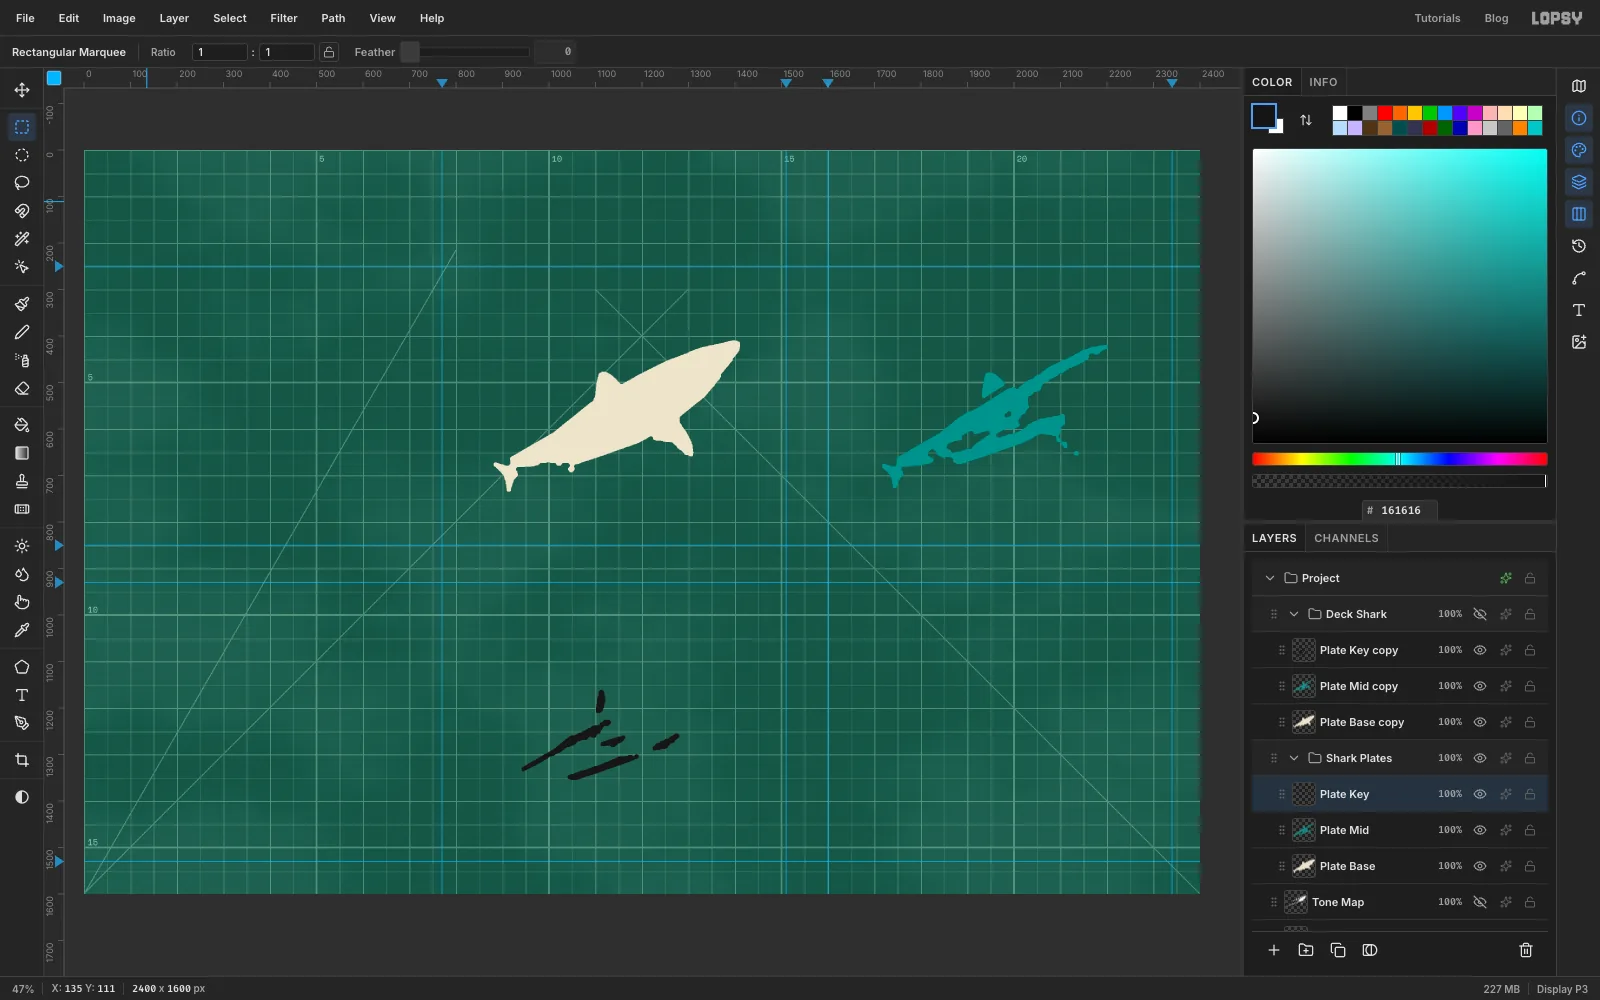Collapse the Project group
Viewport: 1600px width, 1000px height.
point(1270,578)
